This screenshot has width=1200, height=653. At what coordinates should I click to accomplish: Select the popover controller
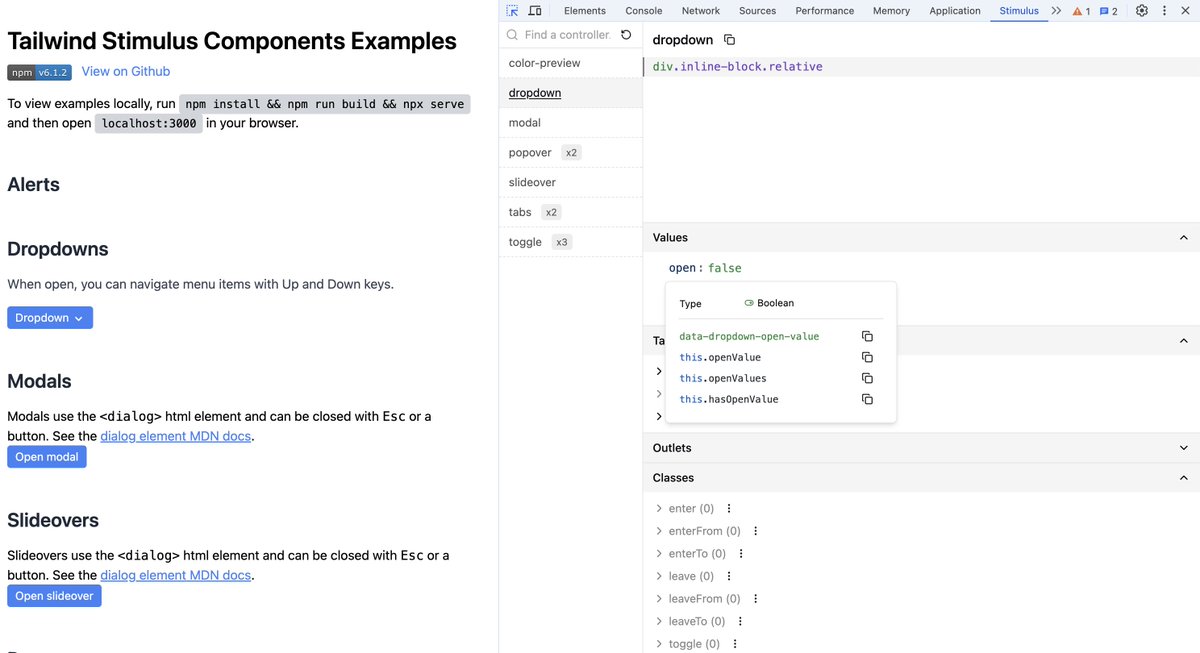pyautogui.click(x=571, y=153)
